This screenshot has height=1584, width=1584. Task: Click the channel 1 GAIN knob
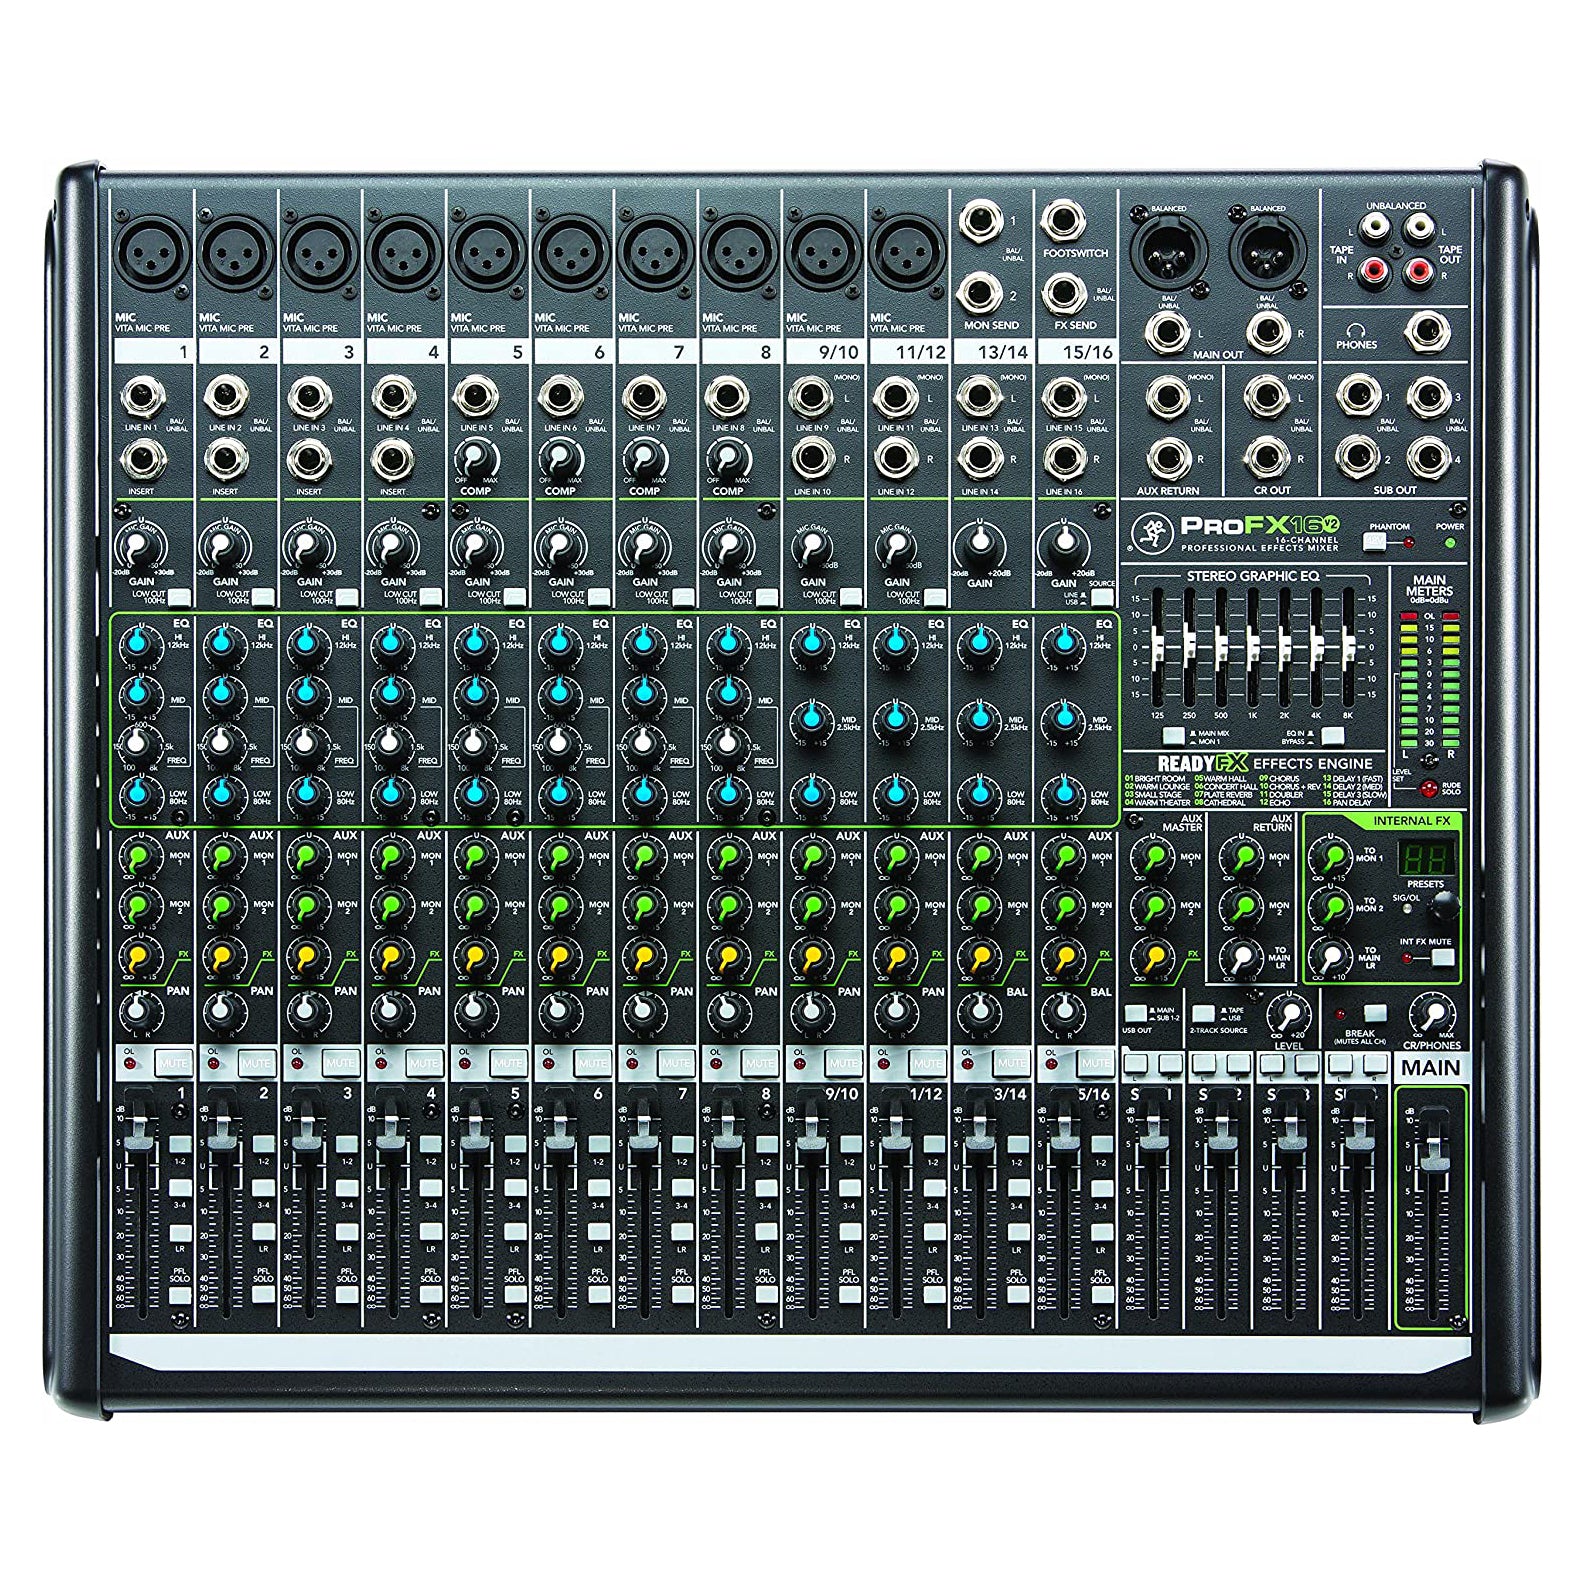(x=141, y=546)
